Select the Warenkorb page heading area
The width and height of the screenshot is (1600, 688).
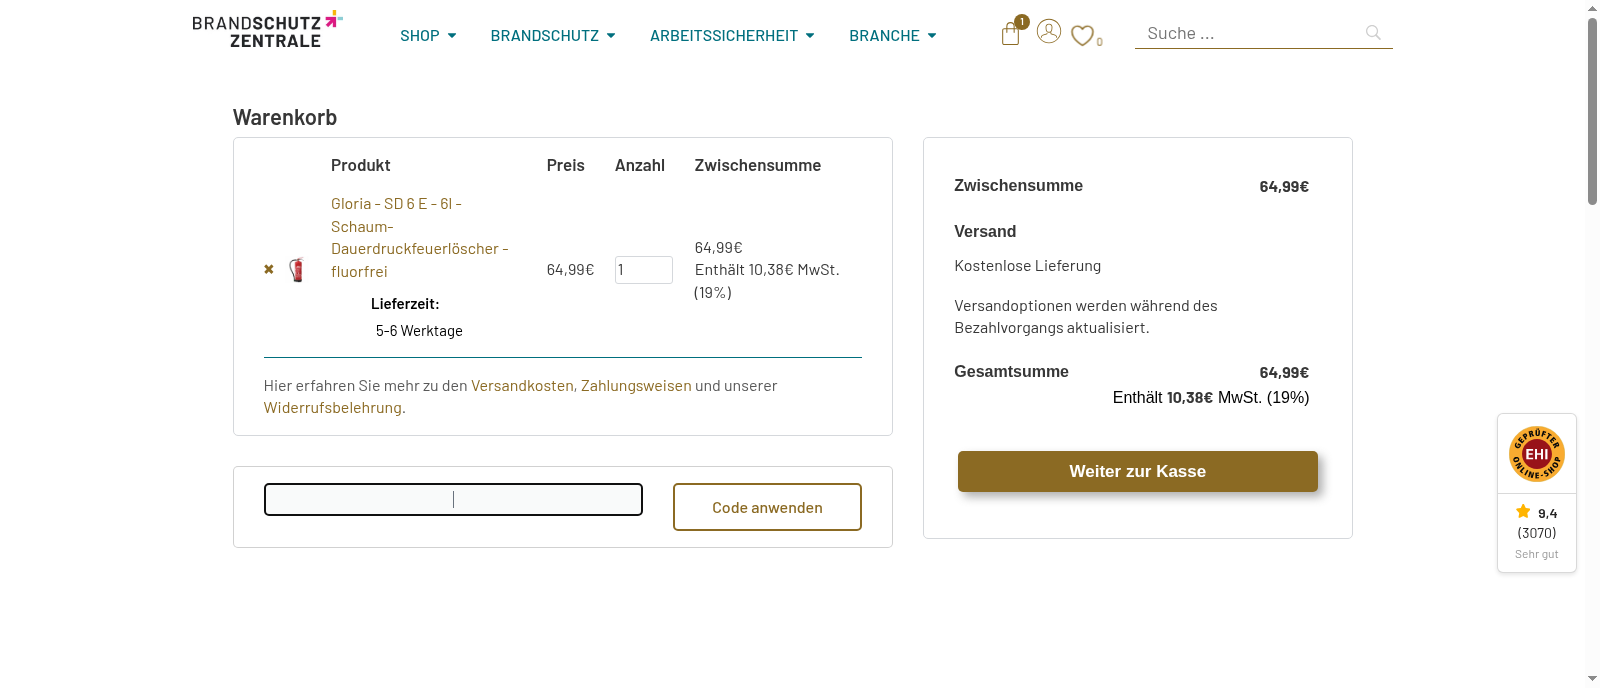[x=284, y=117]
